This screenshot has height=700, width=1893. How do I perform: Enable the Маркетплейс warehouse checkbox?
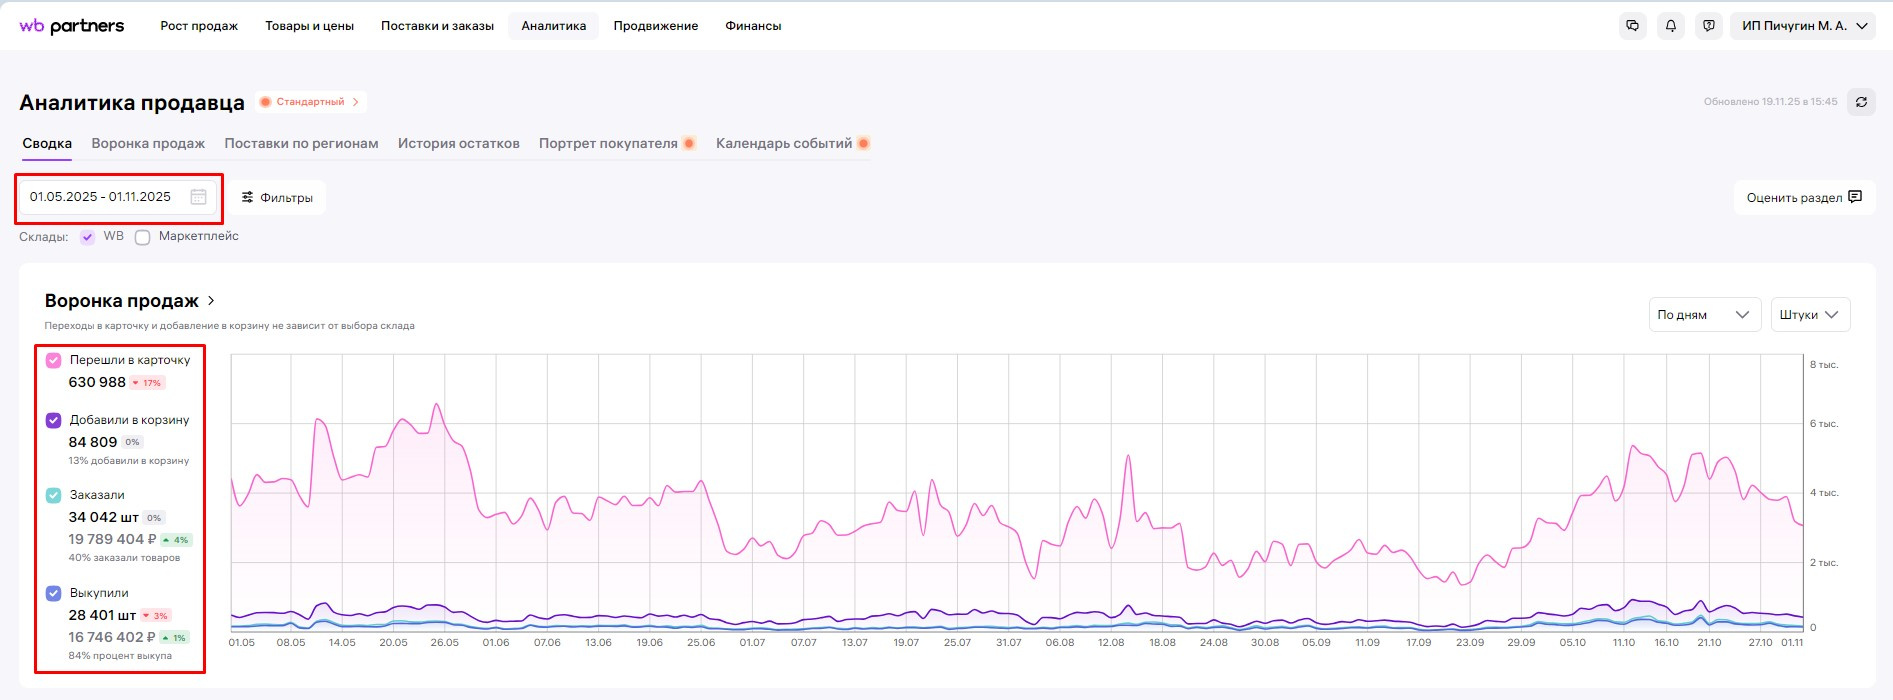point(143,237)
